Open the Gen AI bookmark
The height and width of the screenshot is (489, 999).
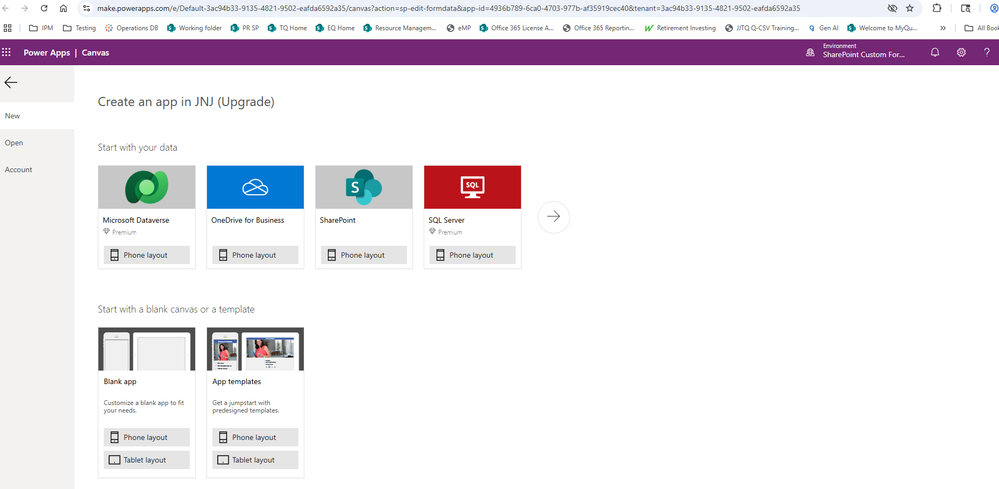(x=823, y=28)
